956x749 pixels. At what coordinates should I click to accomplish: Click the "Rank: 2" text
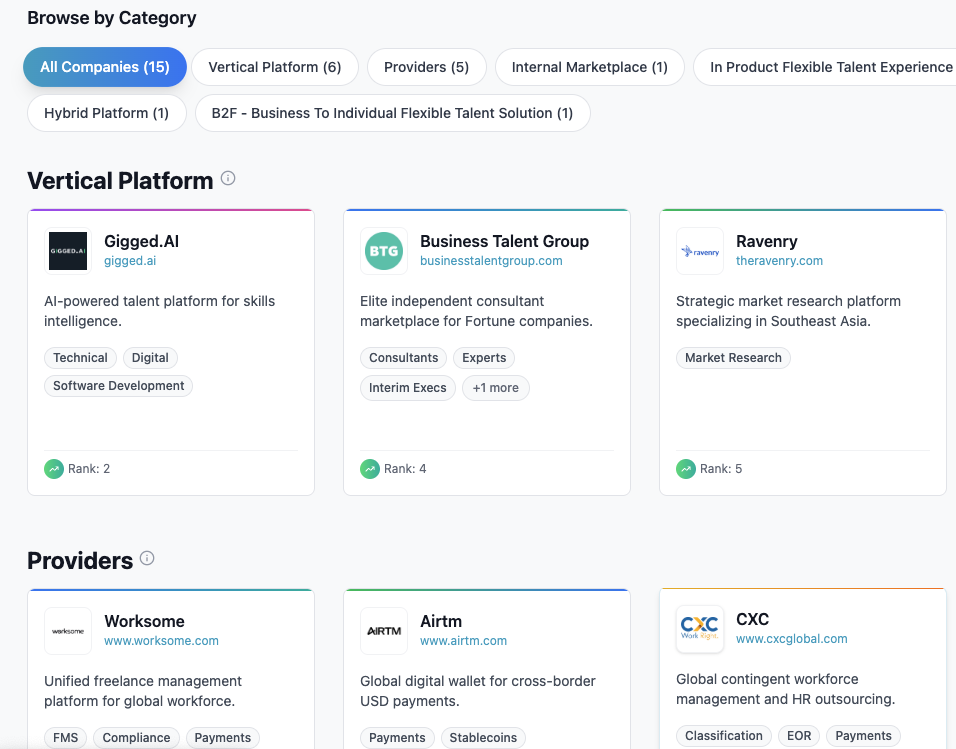pyautogui.click(x=89, y=469)
